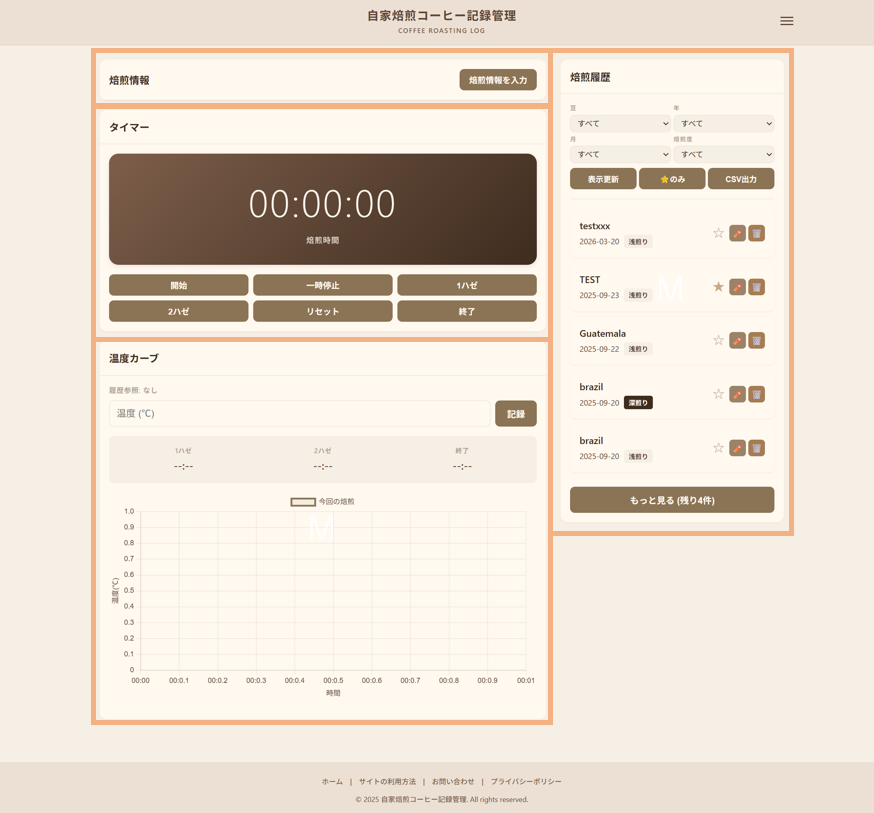Select the testxxx history entry name
Image resolution: width=874 pixels, height=813 pixels.
tap(595, 226)
